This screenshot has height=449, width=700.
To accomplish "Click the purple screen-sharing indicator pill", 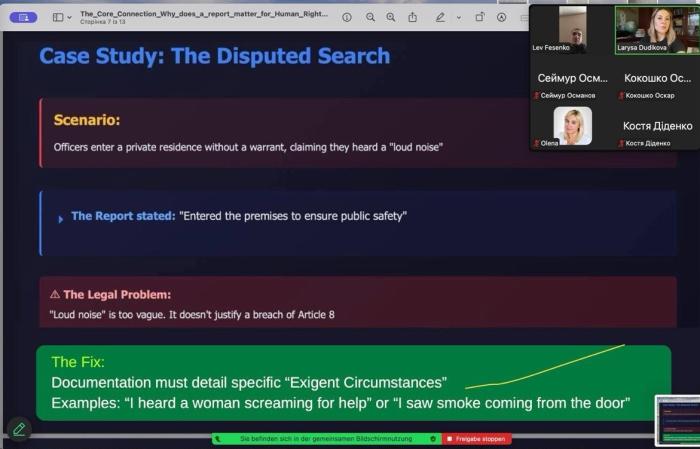I will coord(23,17).
